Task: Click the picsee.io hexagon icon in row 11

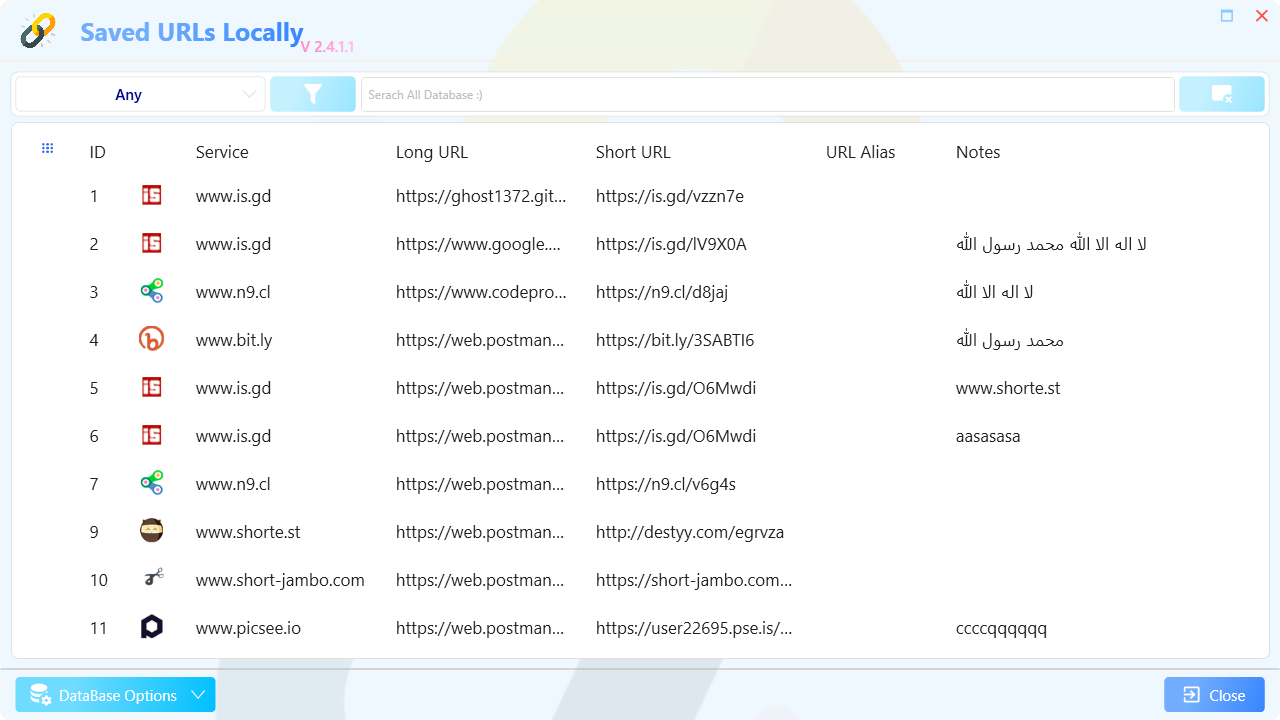Action: 151,627
